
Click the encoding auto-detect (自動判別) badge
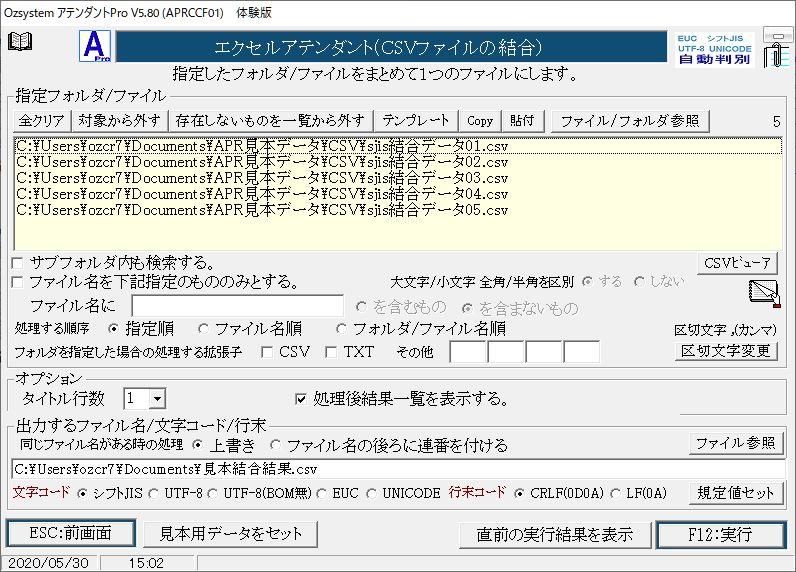click(714, 49)
